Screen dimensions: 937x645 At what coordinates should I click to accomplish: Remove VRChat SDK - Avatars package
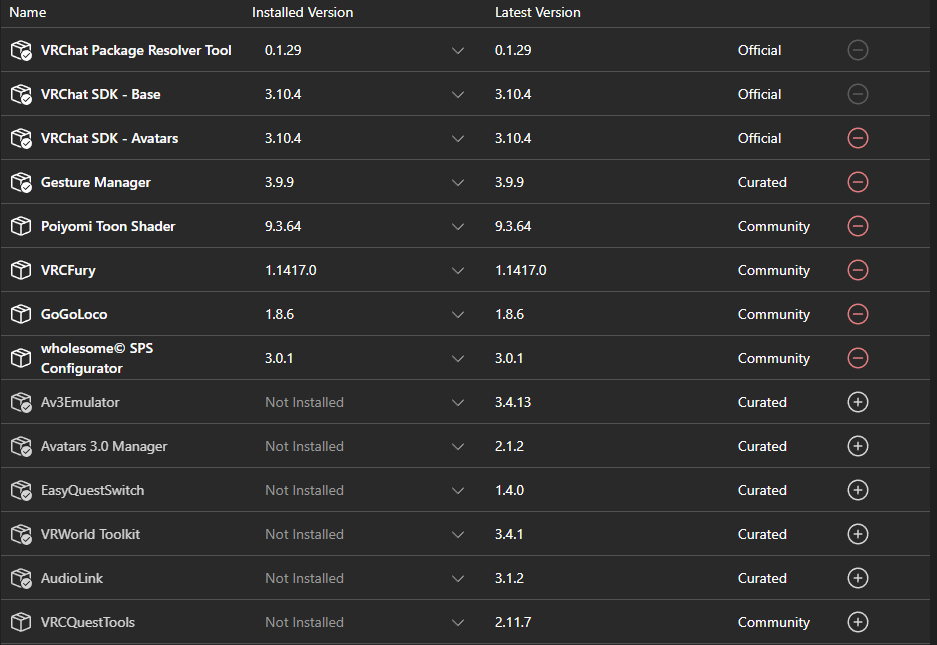click(858, 138)
